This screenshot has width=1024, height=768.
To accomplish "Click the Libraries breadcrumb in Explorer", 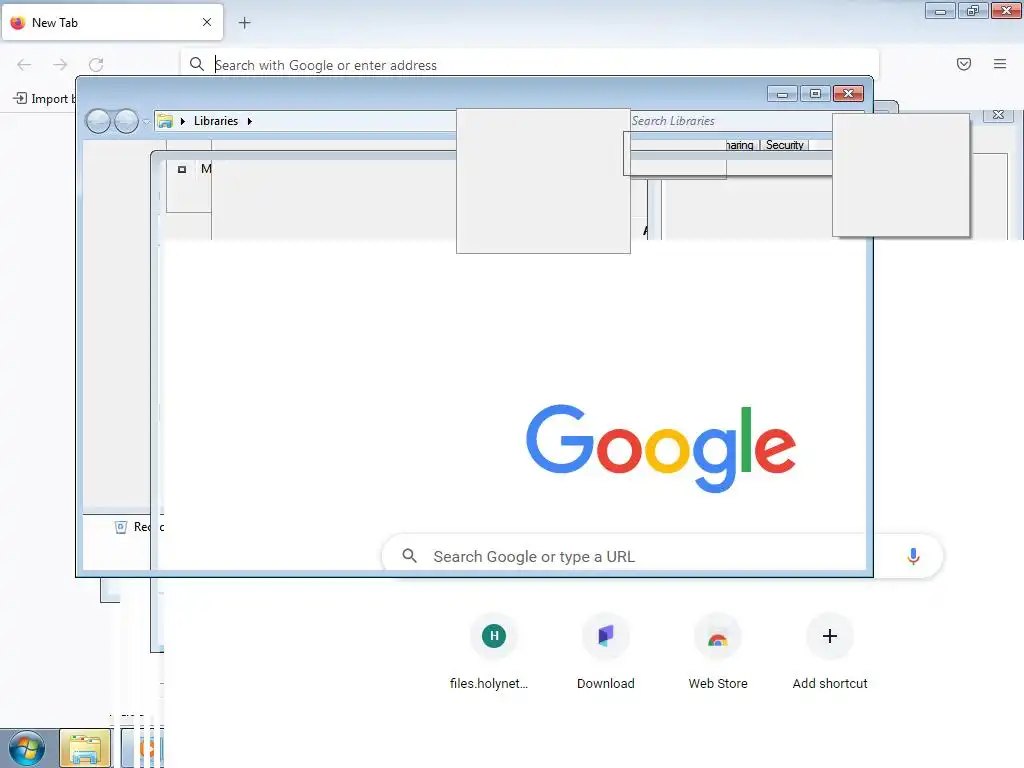I will 216,121.
